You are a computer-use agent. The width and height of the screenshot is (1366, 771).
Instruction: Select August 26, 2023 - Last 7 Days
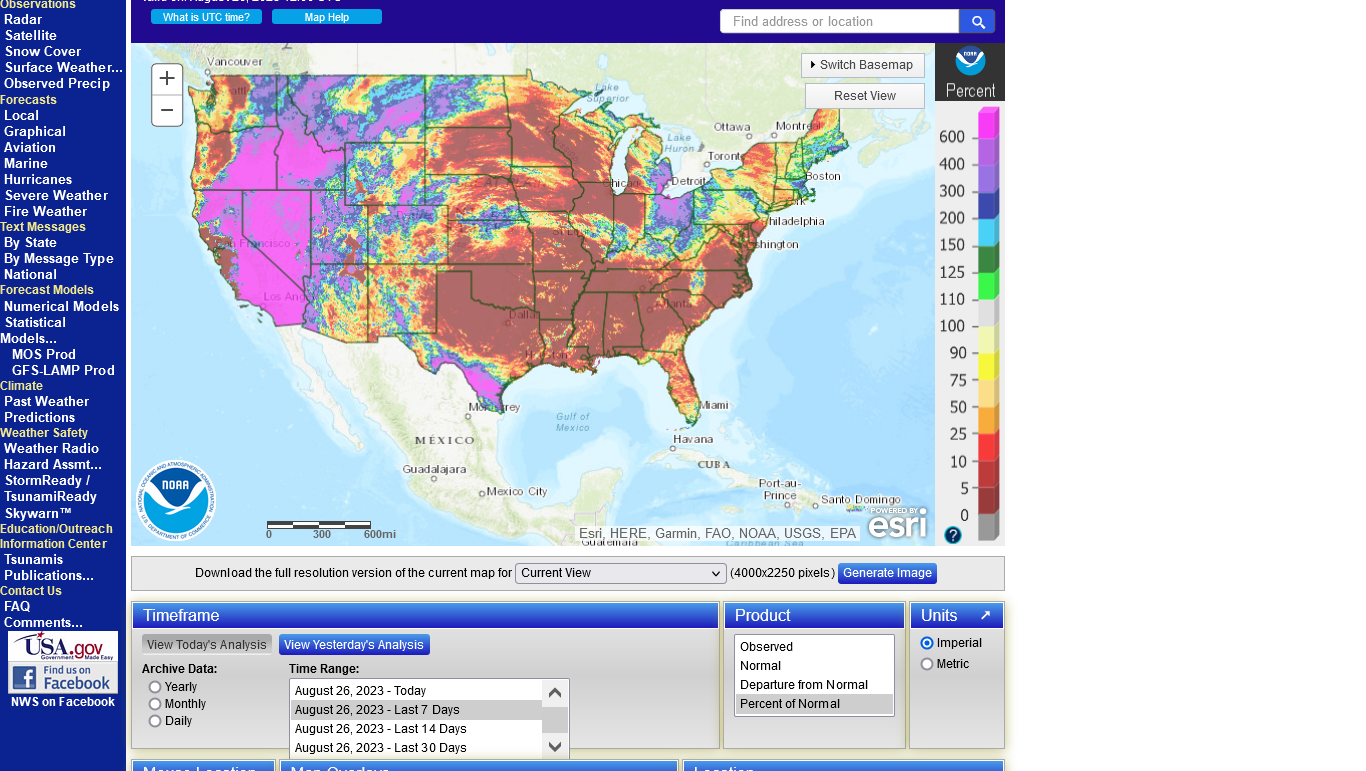point(416,710)
